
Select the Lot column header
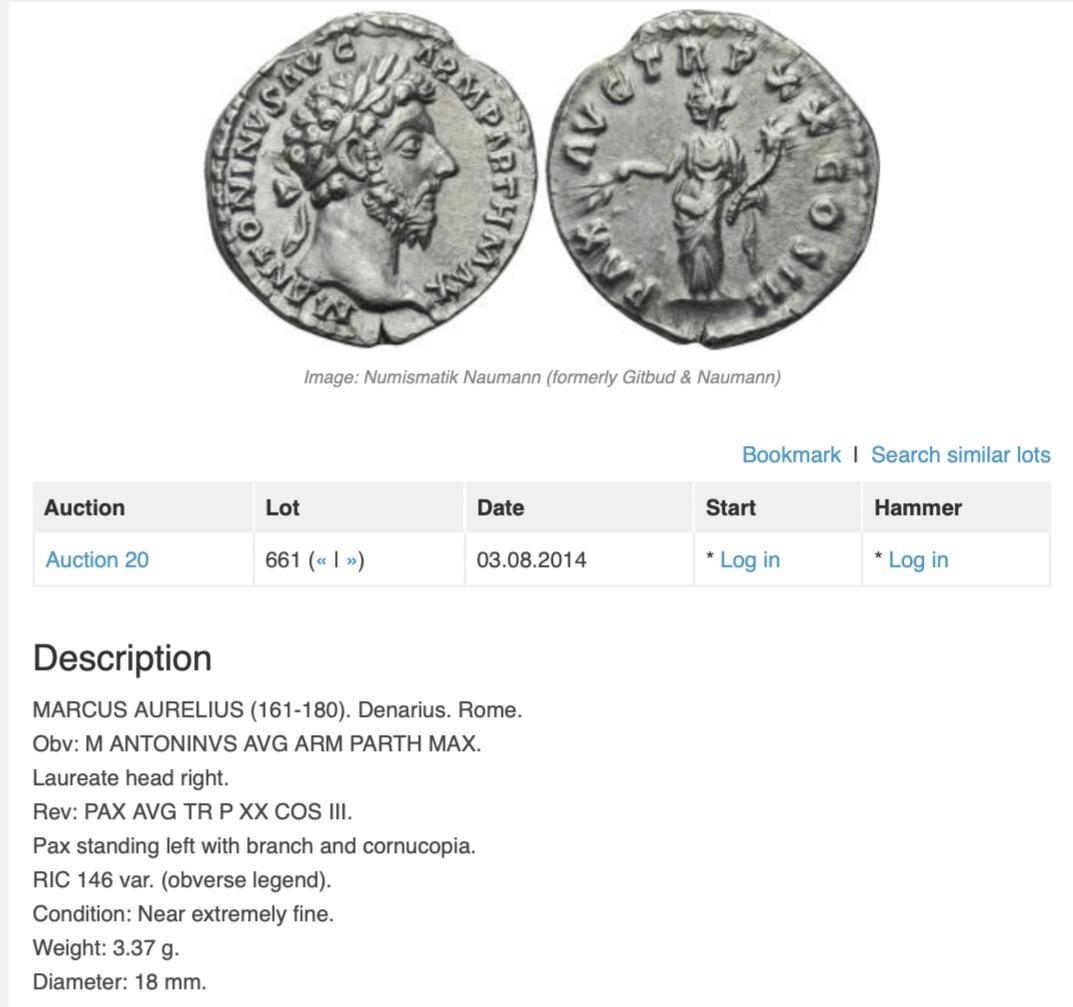(x=282, y=508)
